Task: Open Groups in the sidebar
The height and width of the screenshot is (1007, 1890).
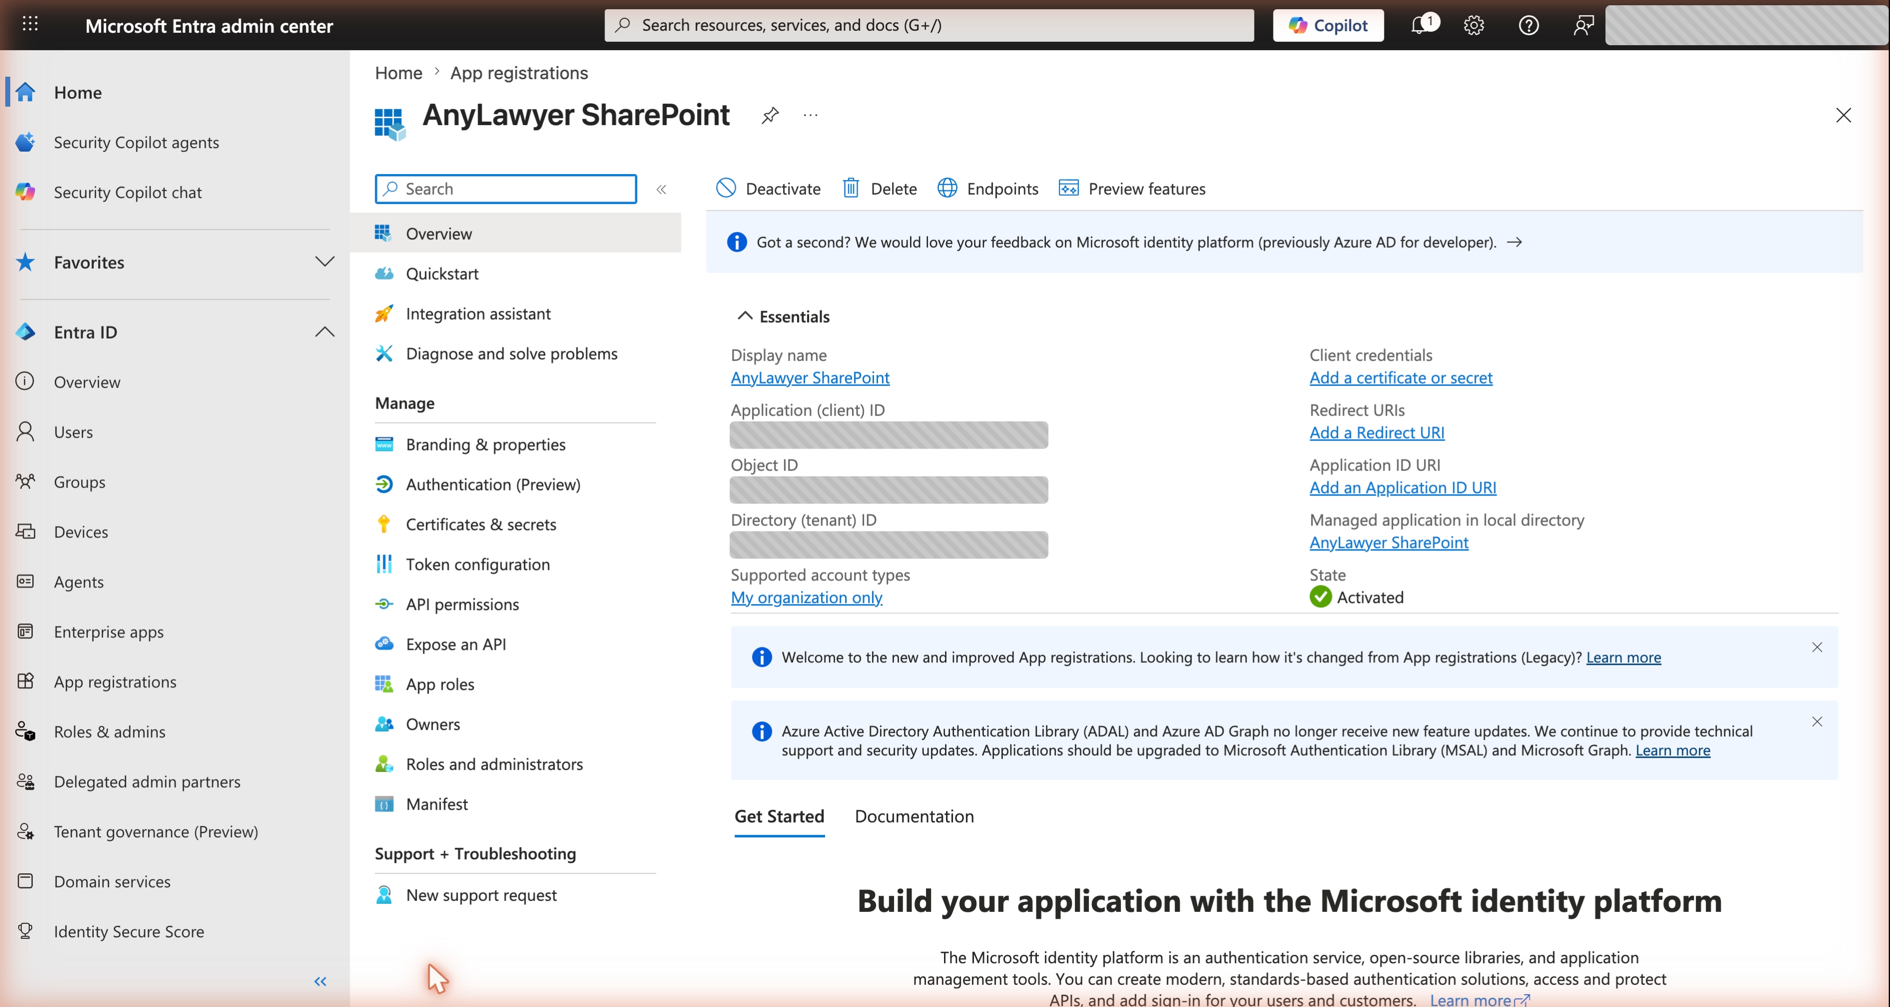Action: 79,482
